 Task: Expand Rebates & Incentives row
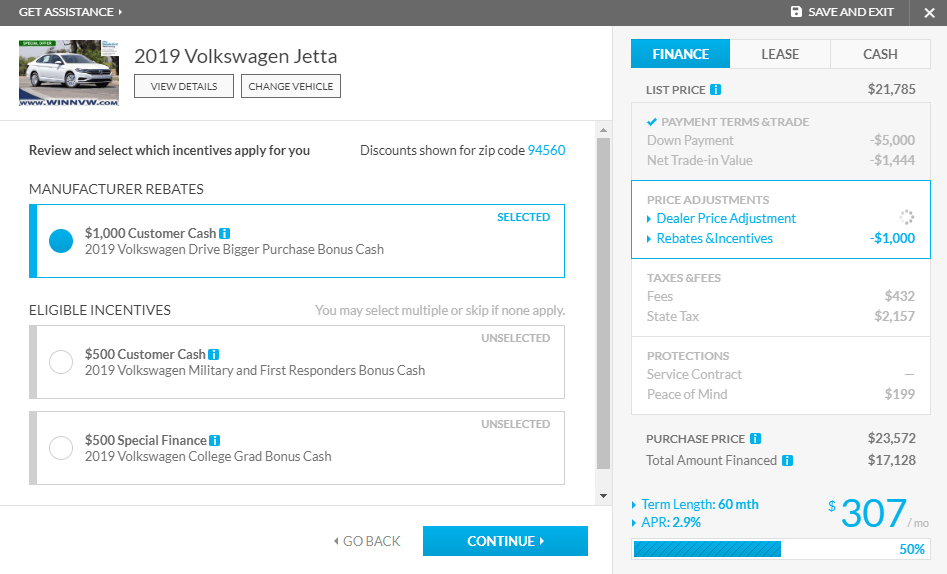pos(714,238)
